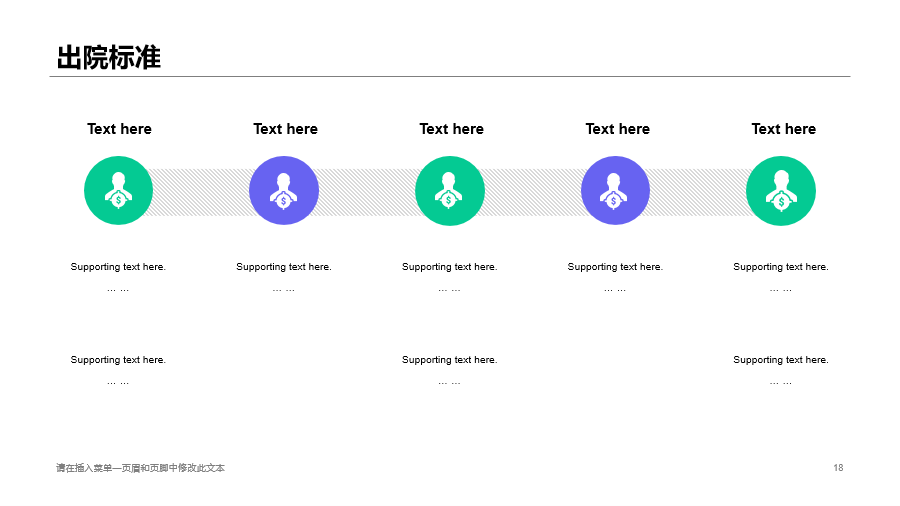Select the first green person-money icon circle

click(118, 190)
